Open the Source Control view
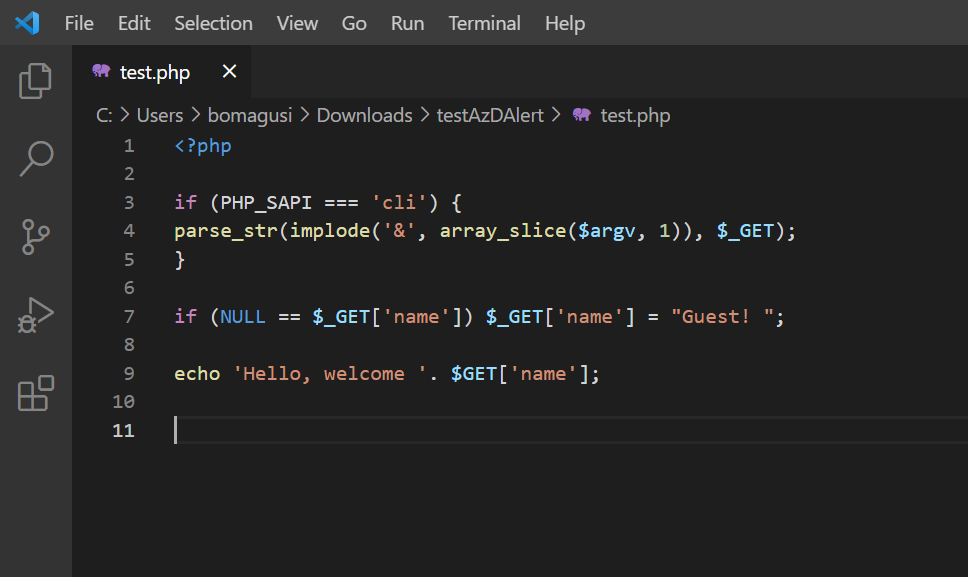This screenshot has height=577, width=968. [35, 236]
